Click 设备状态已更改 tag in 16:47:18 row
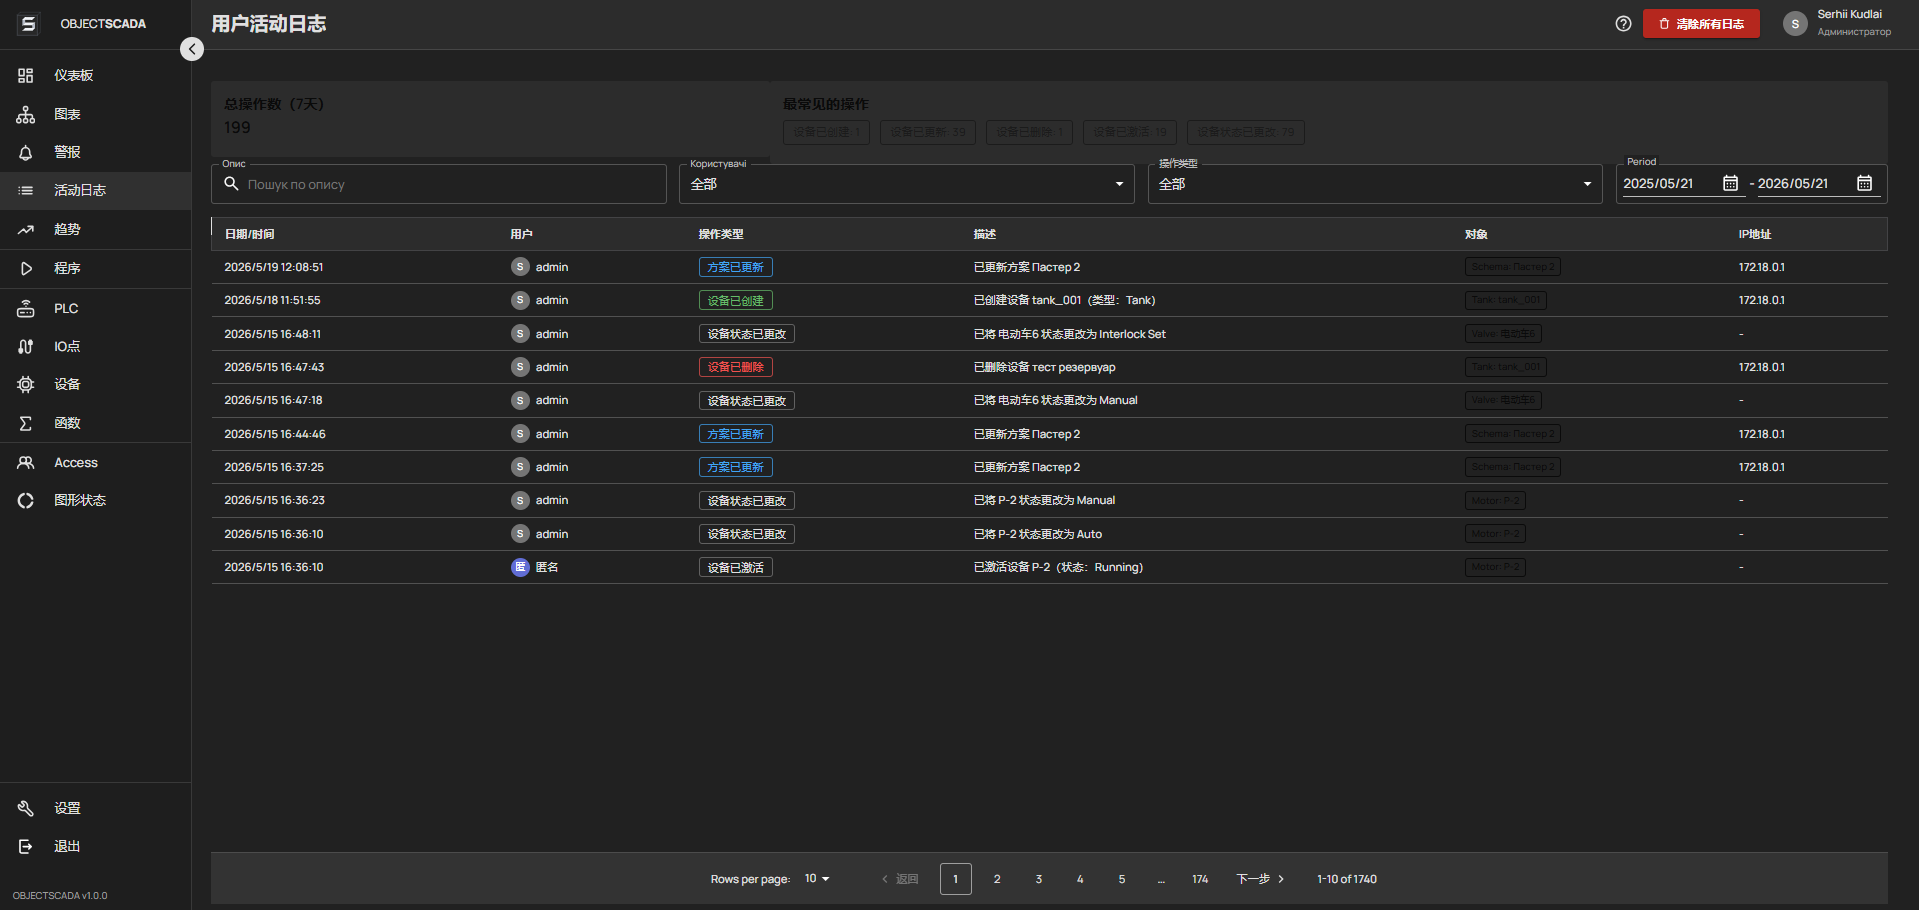Screen dimensions: 1919x910 pyautogui.click(x=747, y=400)
